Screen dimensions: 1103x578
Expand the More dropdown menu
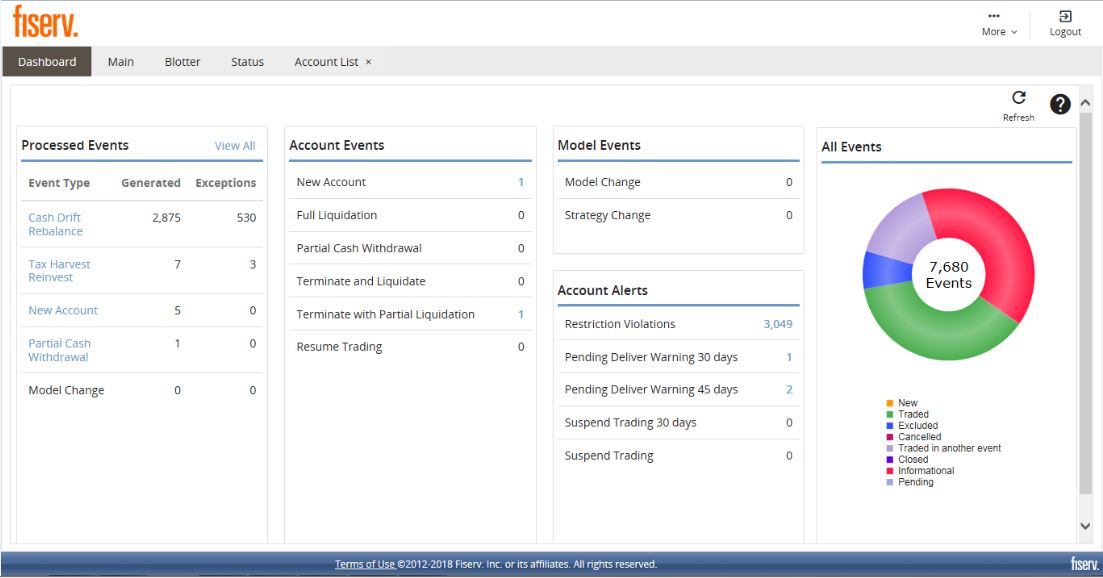click(999, 24)
